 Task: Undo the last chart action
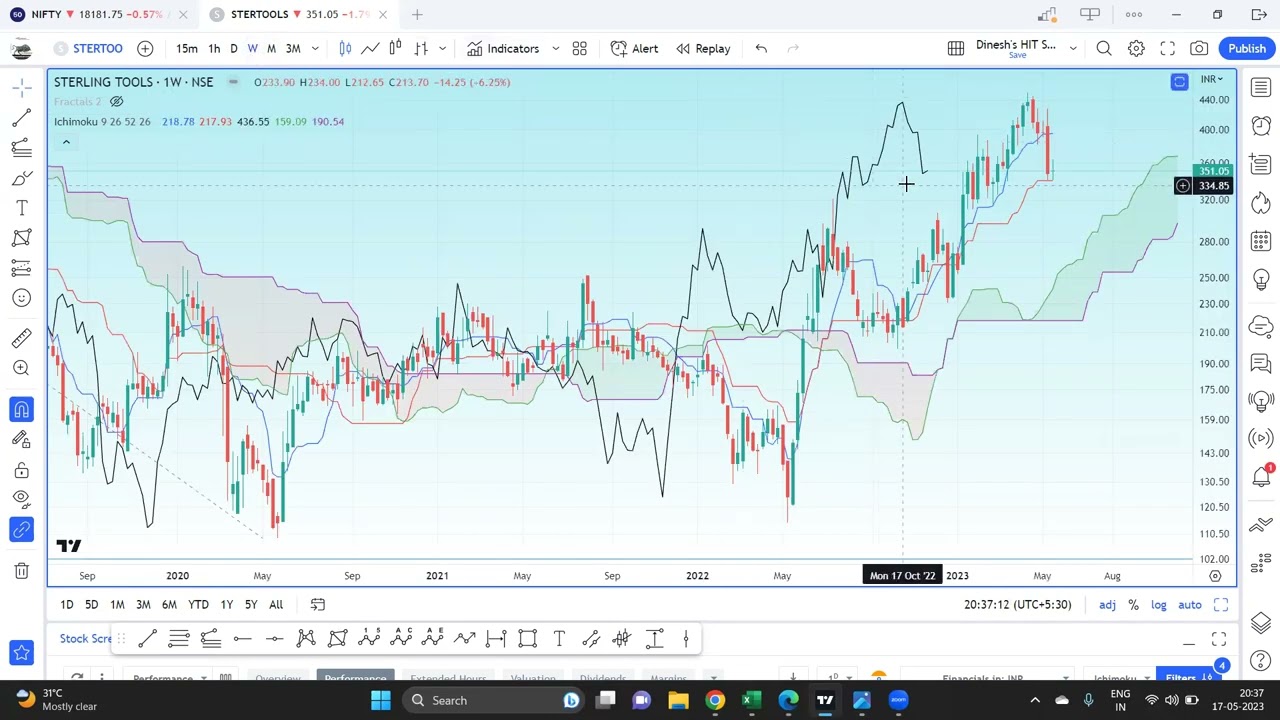coord(761,48)
